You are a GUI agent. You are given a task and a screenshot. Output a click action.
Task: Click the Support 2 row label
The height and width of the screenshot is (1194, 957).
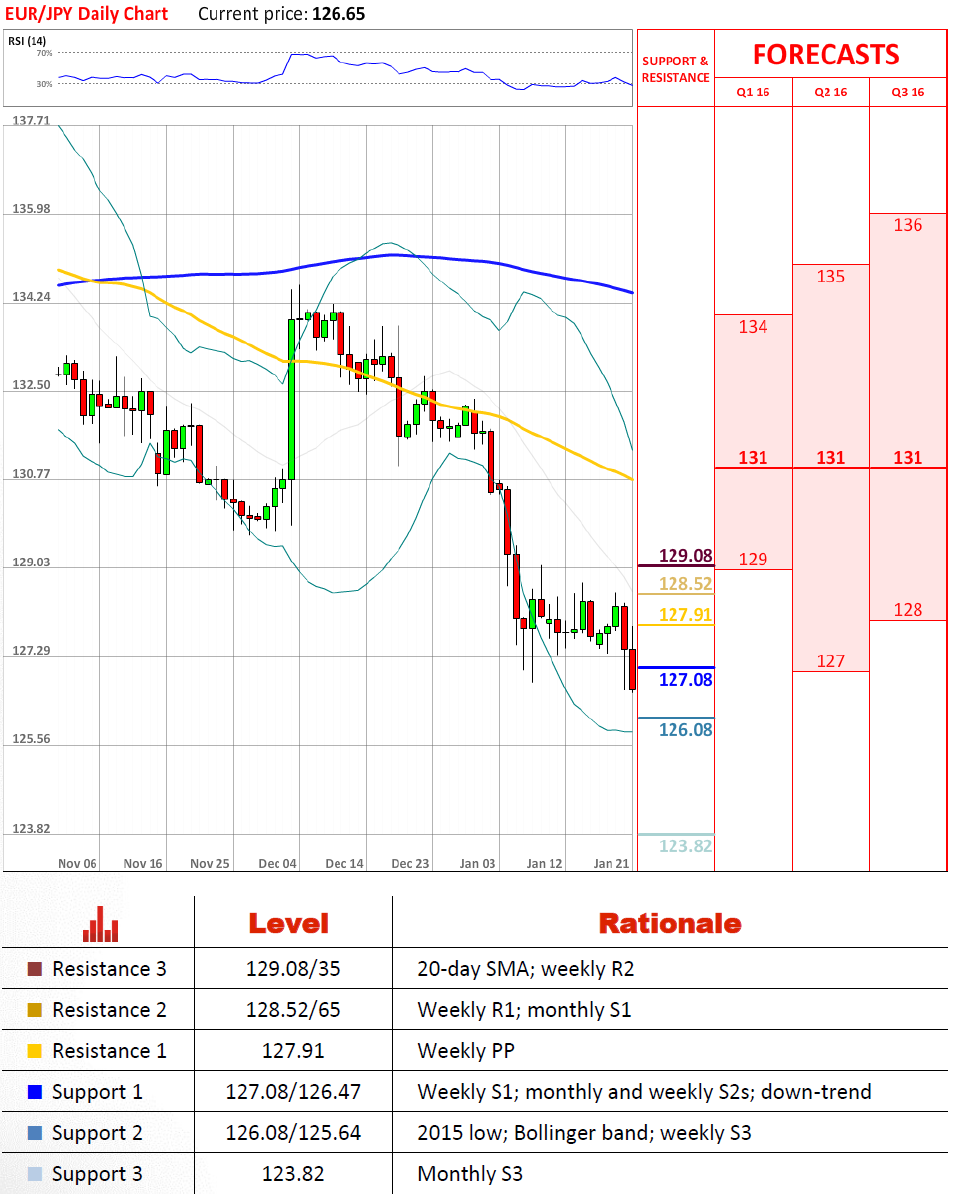click(x=97, y=1133)
